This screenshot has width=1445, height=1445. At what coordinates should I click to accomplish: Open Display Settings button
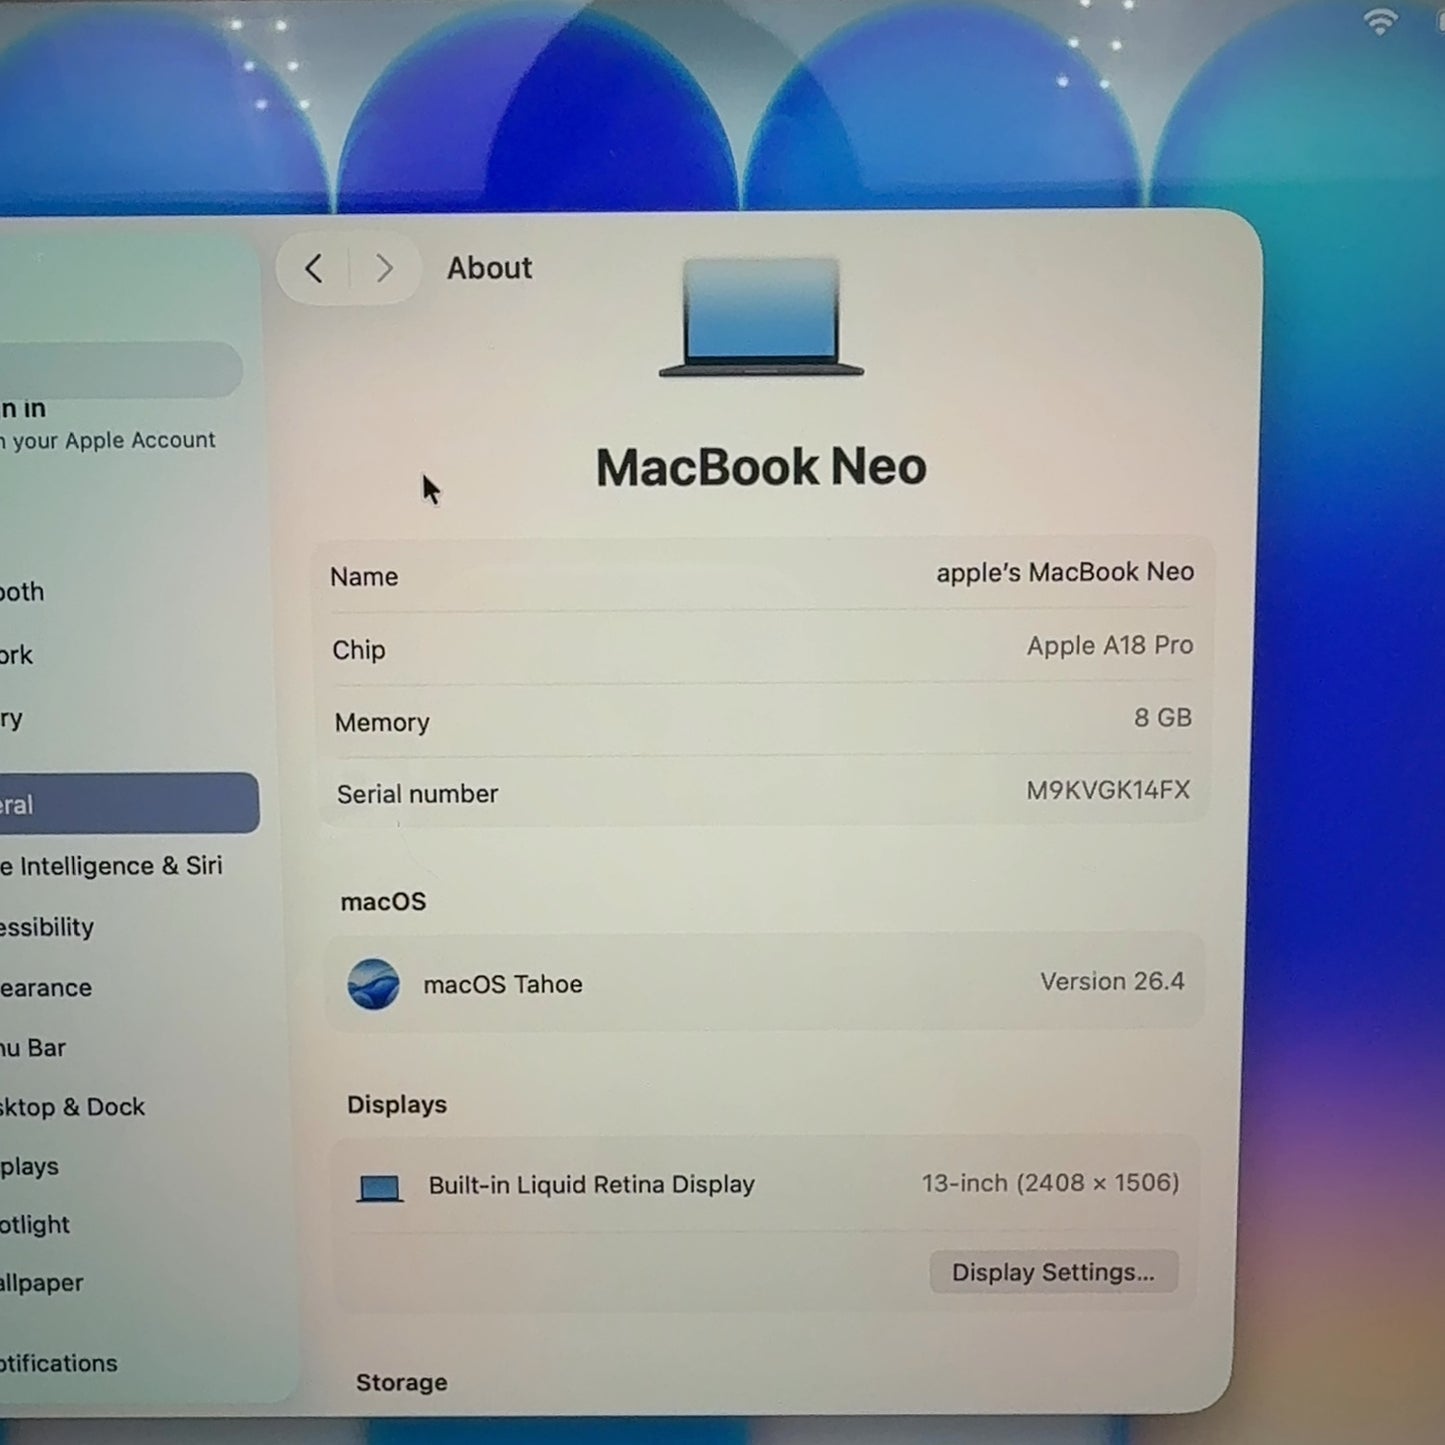tap(1053, 1272)
